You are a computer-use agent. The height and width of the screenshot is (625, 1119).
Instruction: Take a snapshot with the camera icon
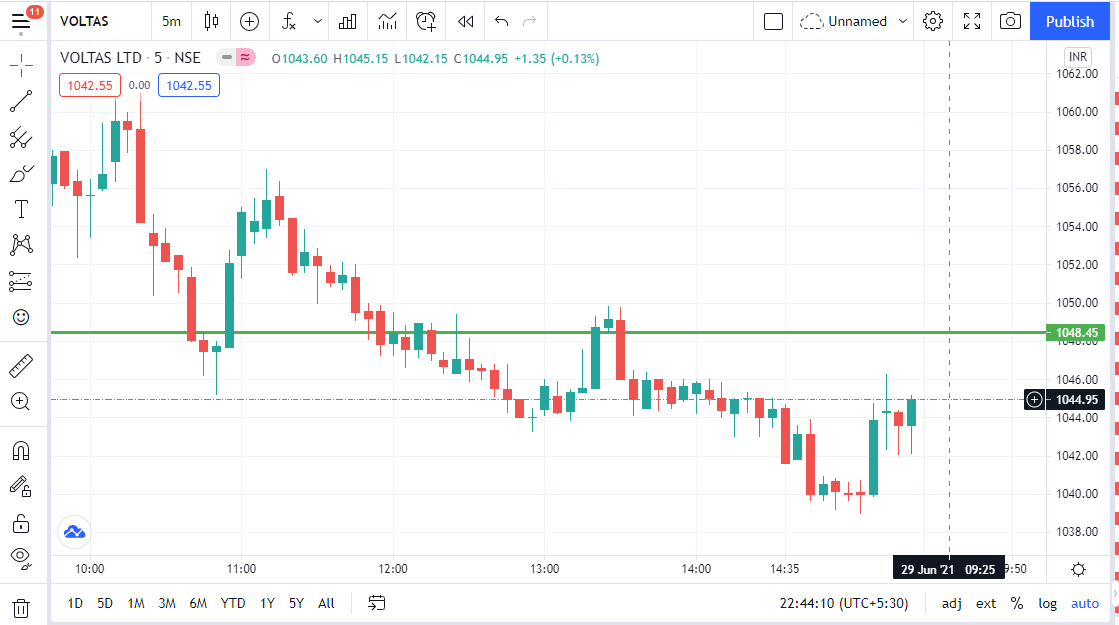click(x=1010, y=21)
